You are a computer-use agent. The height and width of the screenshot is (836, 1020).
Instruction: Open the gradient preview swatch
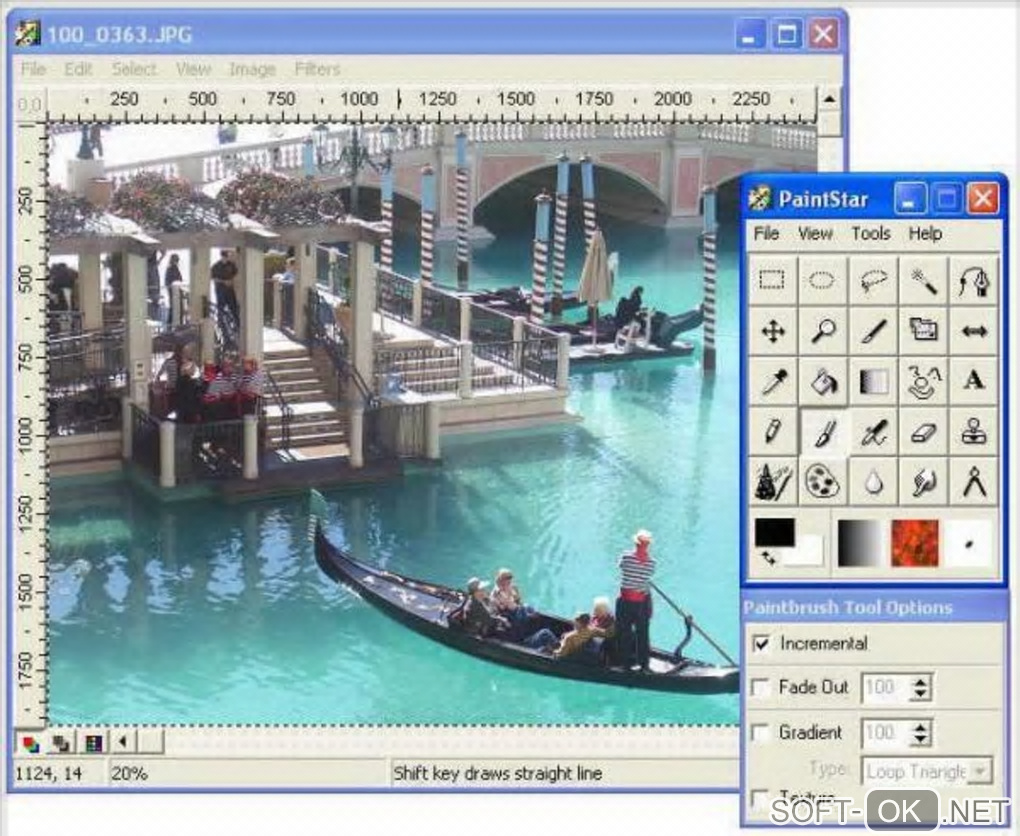point(859,543)
